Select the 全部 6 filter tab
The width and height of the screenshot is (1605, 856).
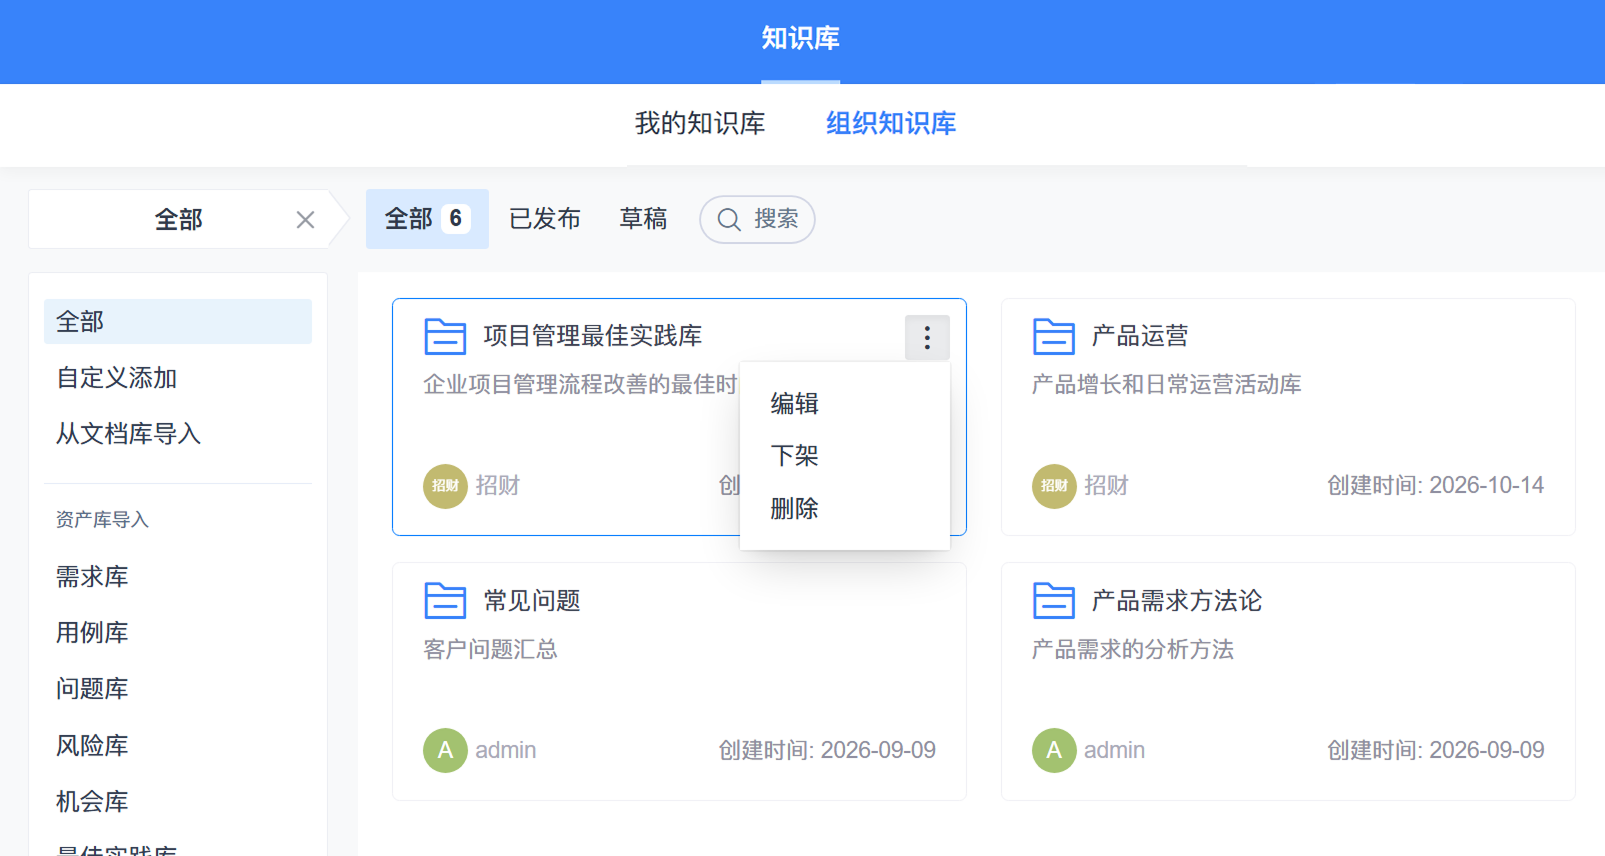point(427,219)
